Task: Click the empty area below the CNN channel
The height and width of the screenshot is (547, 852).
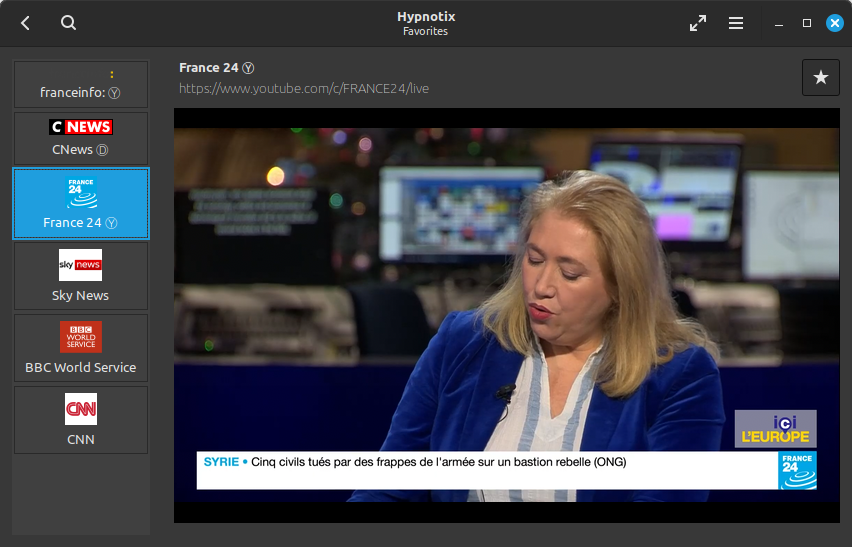Action: (x=81, y=494)
